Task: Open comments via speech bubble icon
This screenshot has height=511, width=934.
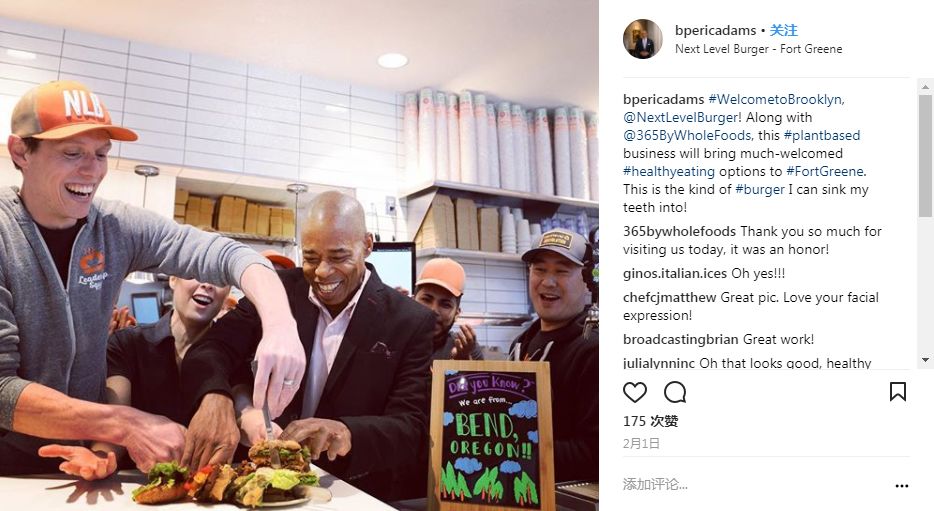Action: pyautogui.click(x=675, y=392)
